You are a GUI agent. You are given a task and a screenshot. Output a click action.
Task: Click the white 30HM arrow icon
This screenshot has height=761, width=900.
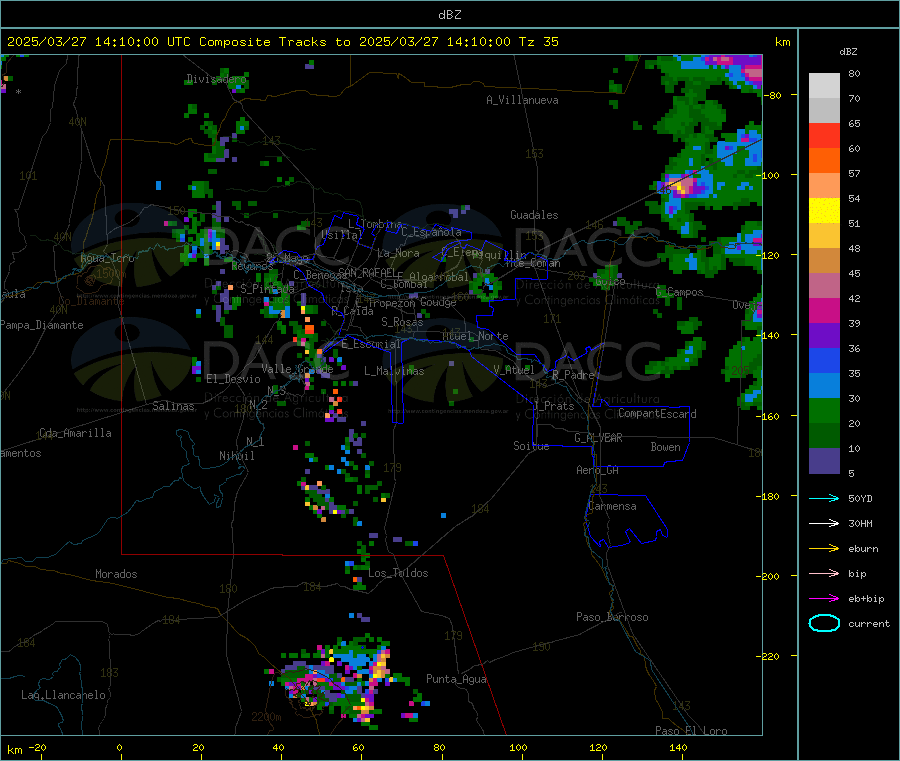click(824, 523)
